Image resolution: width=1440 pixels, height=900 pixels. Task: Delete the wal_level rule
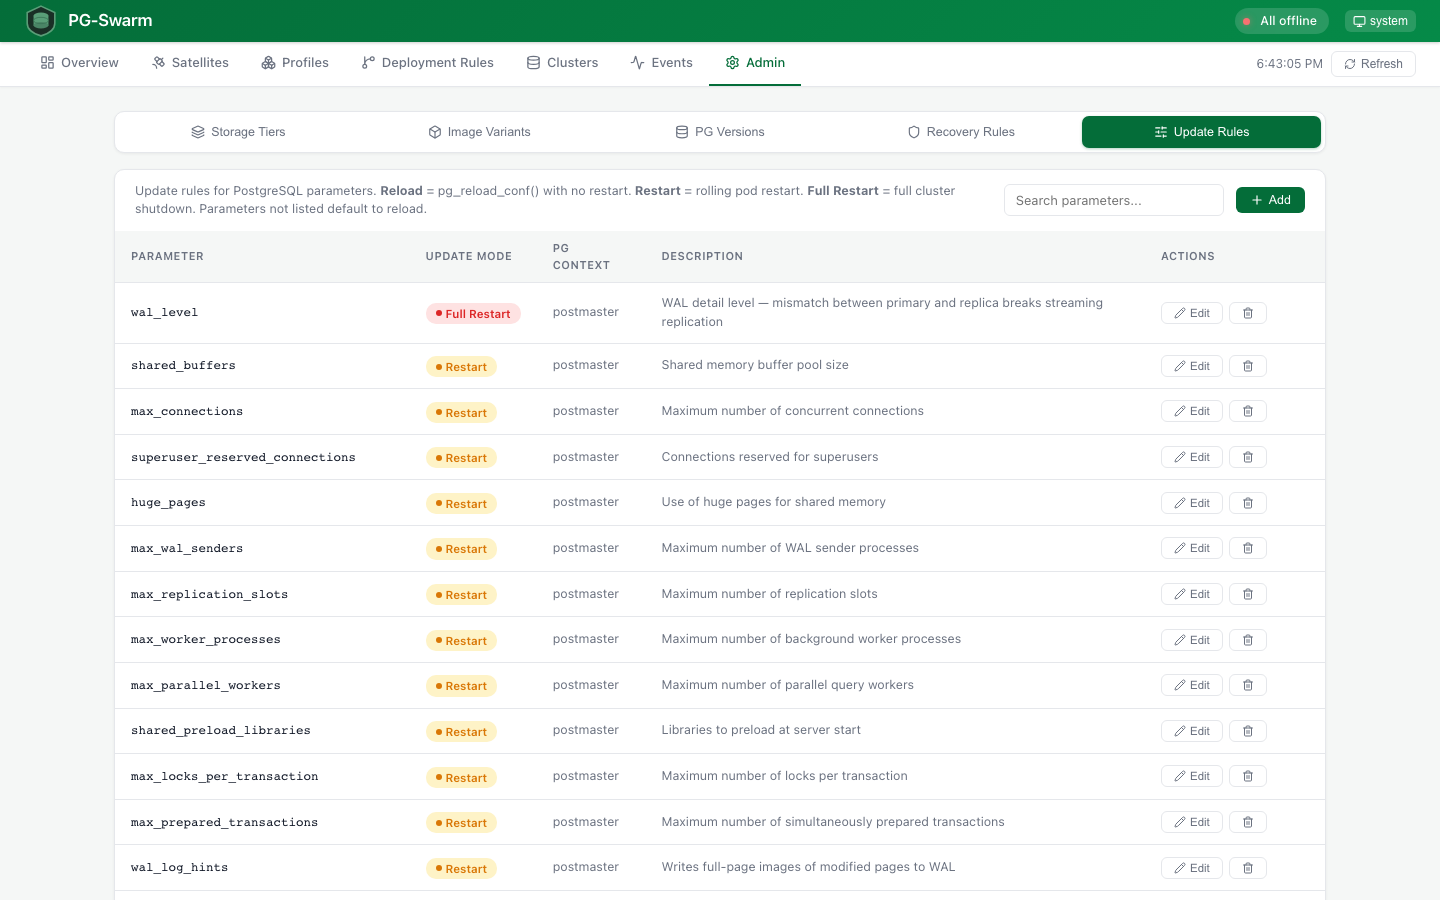(x=1247, y=313)
